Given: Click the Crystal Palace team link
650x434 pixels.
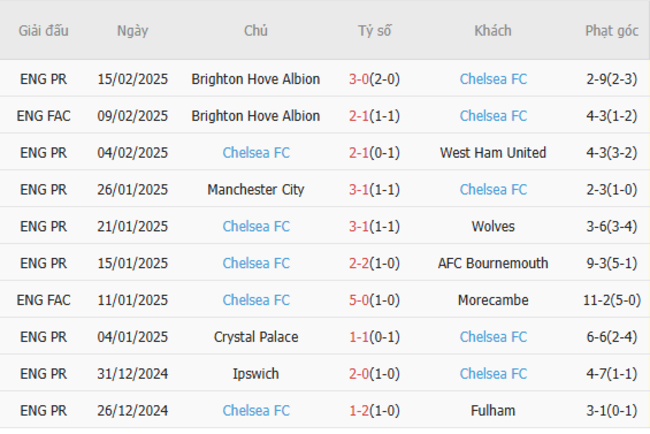Looking at the screenshot, I should click(256, 337).
